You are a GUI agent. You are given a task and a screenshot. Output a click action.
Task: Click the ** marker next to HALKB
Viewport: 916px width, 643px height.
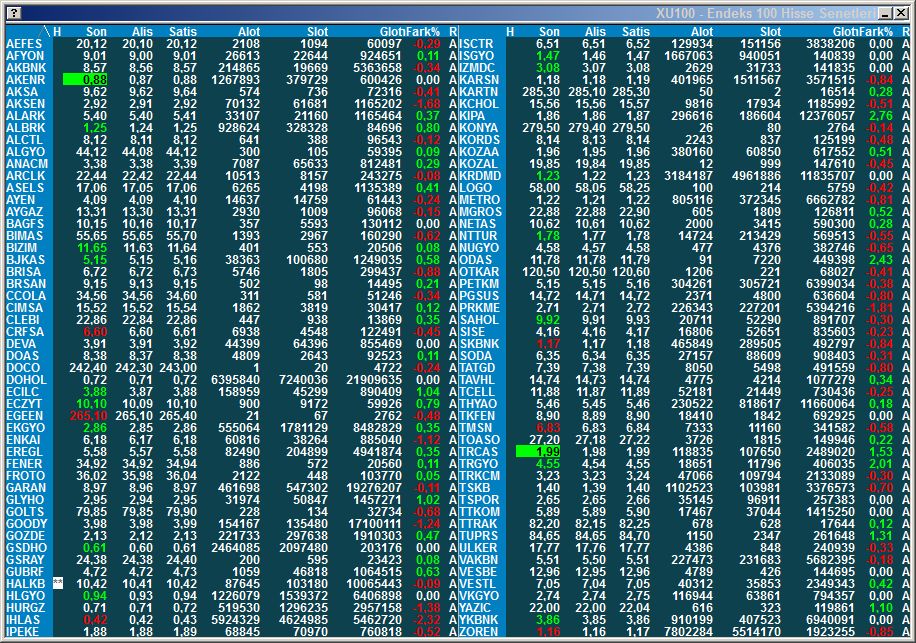(57, 583)
